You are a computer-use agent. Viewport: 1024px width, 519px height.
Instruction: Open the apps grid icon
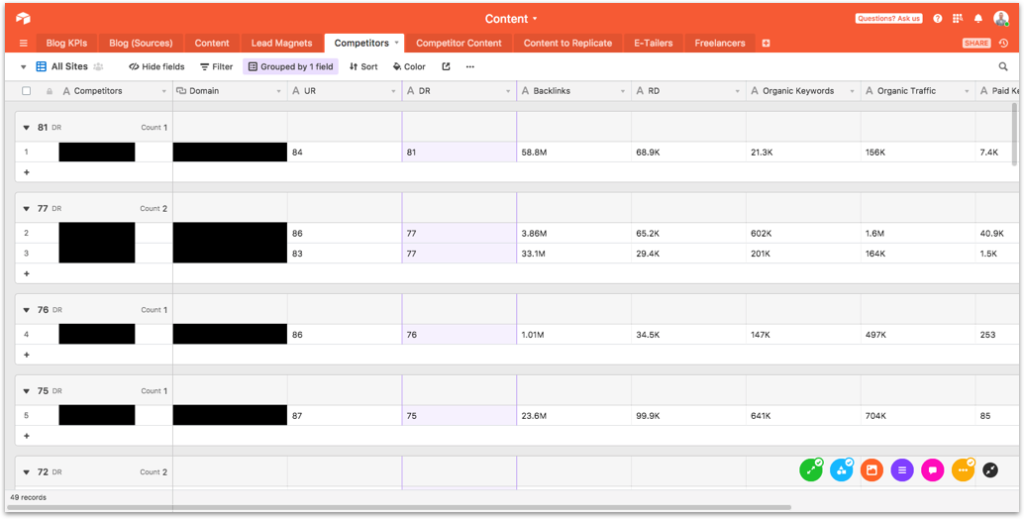pyautogui.click(x=957, y=19)
